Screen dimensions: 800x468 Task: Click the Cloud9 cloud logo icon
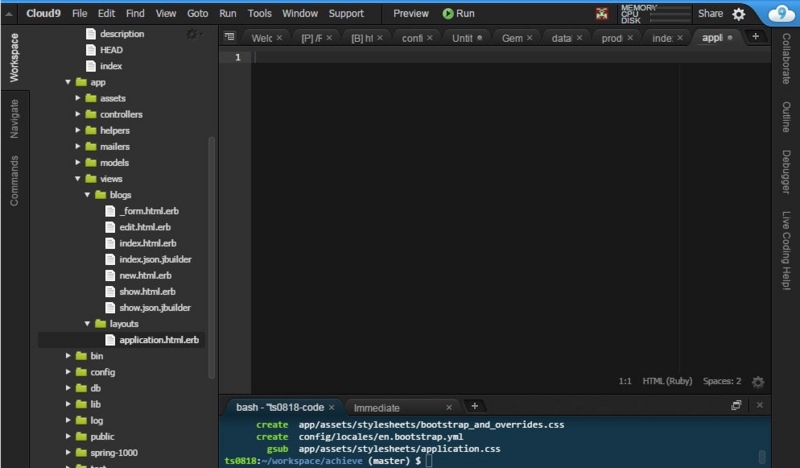(x=781, y=13)
